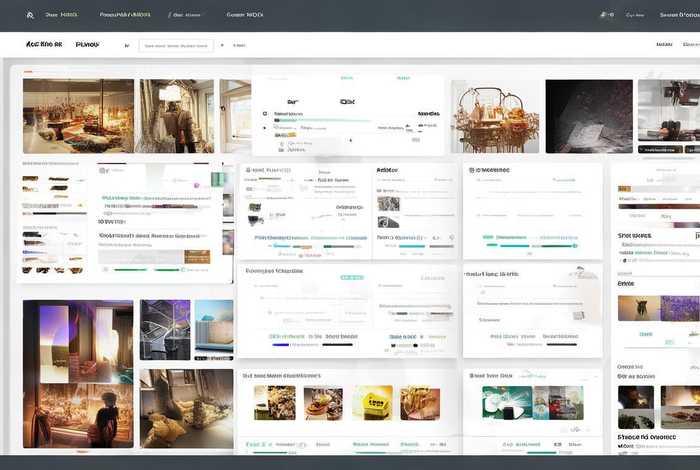Adjust the blue progress bar in the center card
The width and height of the screenshot is (700, 470).
[x=282, y=344]
